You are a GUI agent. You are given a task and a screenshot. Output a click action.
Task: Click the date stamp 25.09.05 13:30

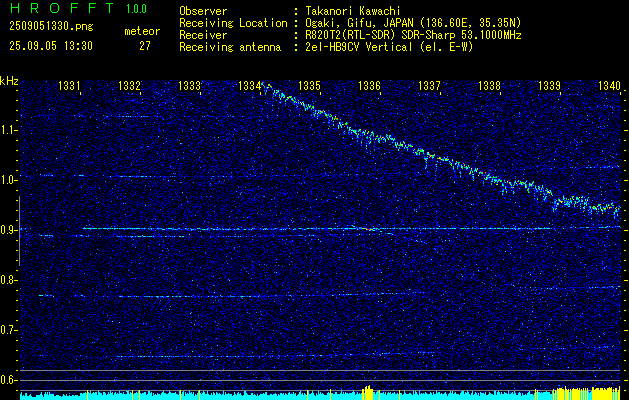coord(51,46)
